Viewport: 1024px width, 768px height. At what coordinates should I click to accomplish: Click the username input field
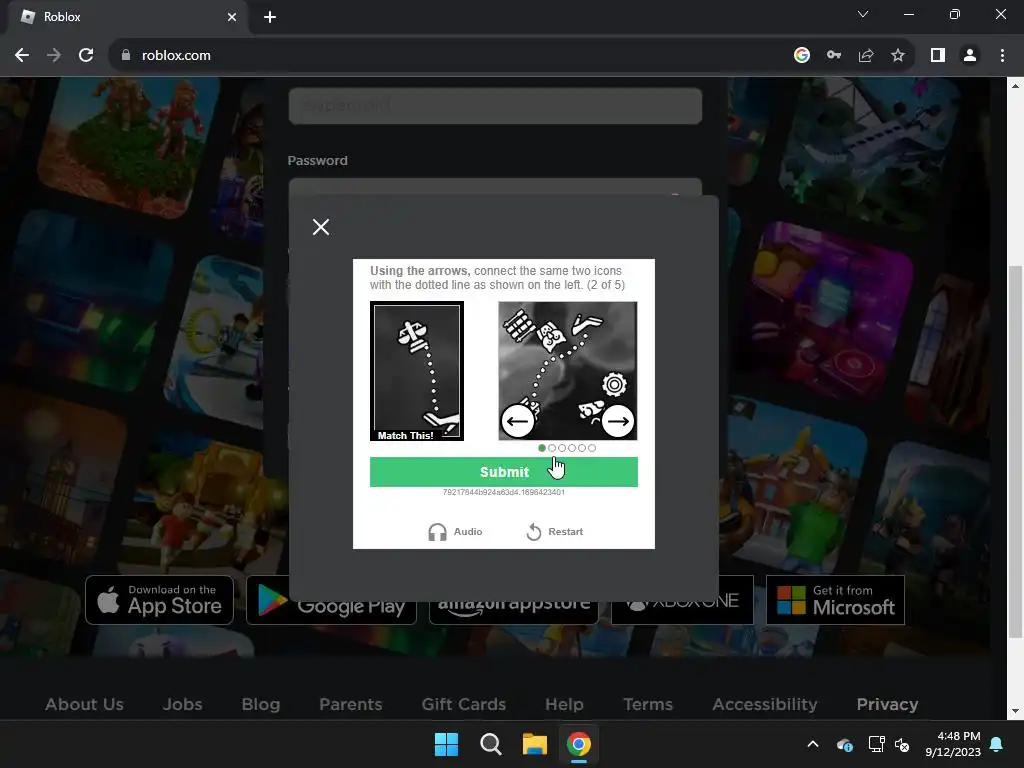[495, 106]
